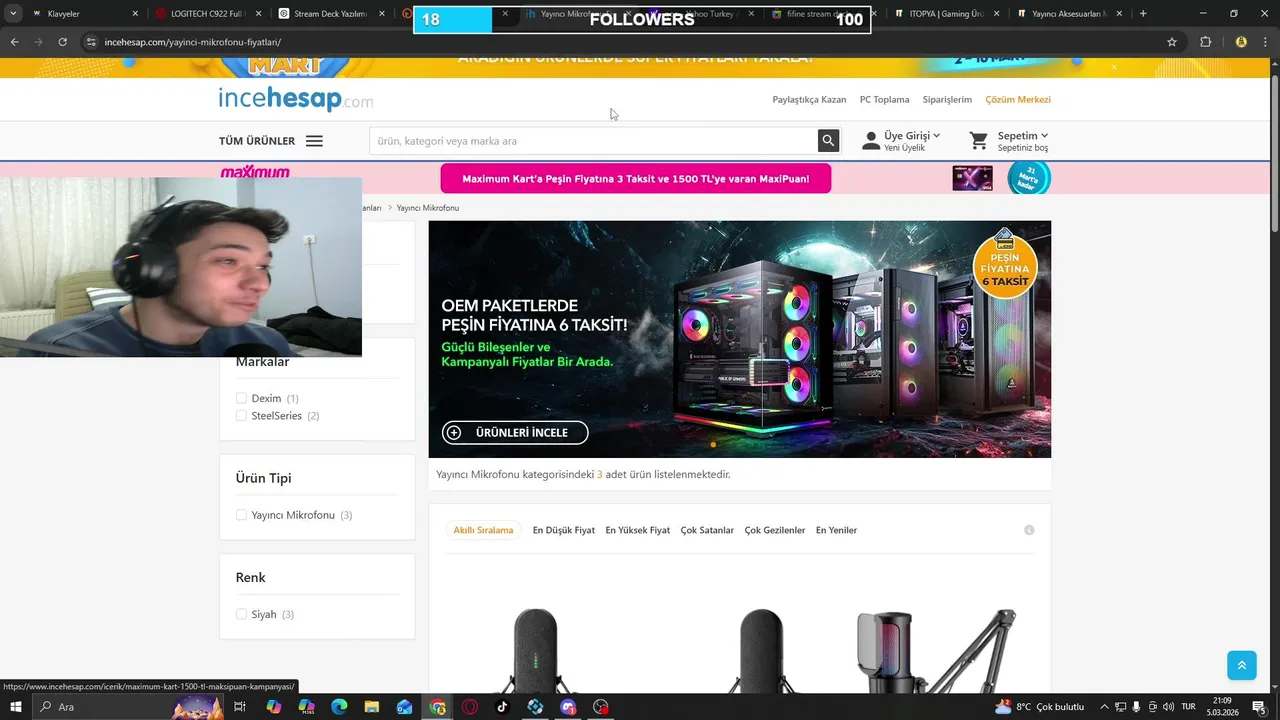Check the Yayıncı Mikrofonu product type filter
This screenshot has height=720, width=1280.
click(241, 515)
